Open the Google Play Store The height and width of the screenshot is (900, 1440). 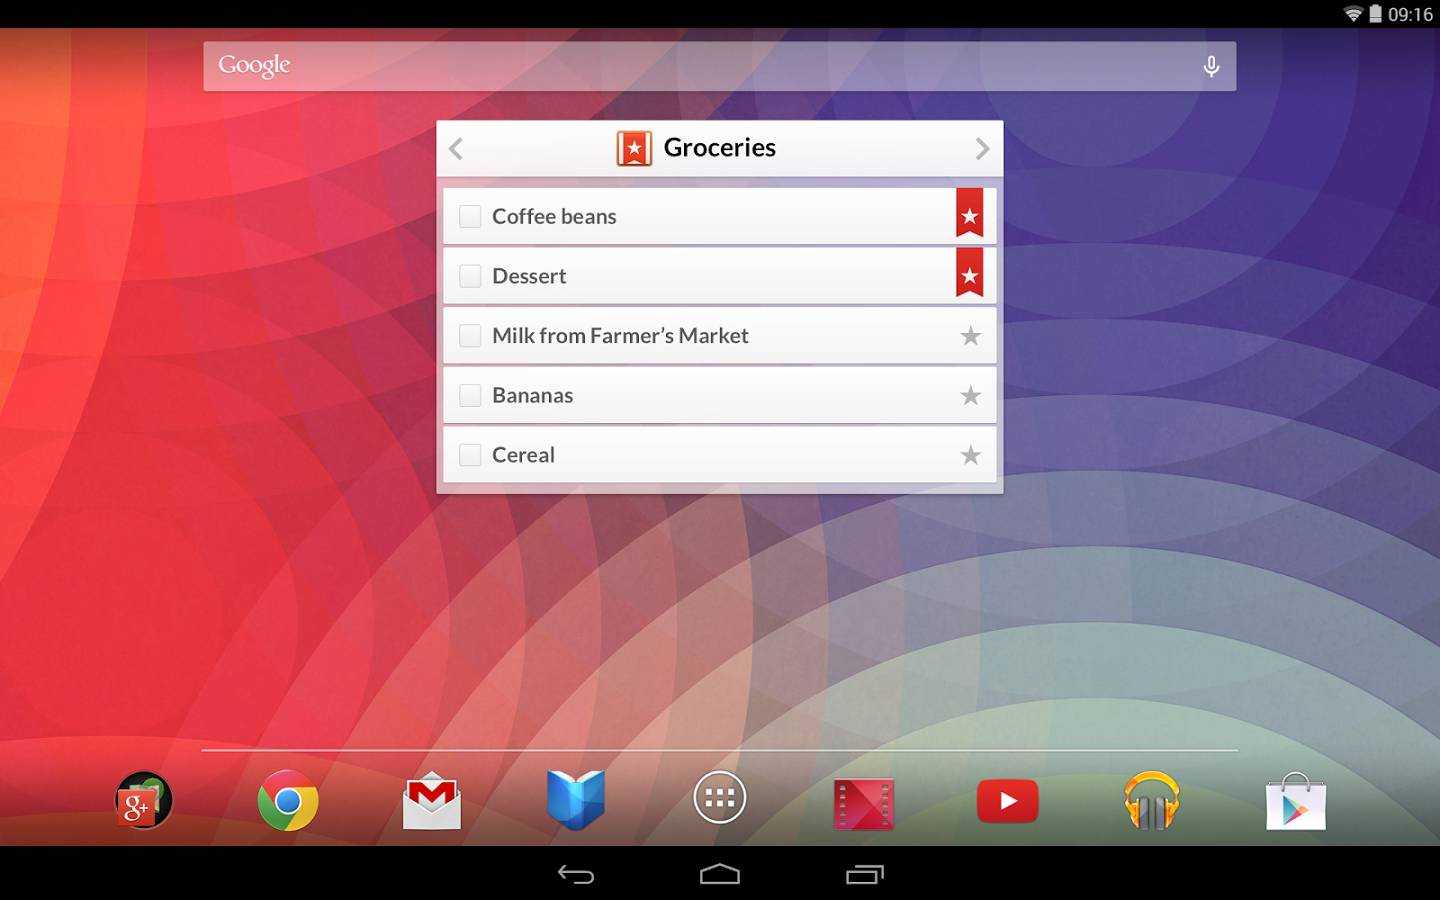(x=1296, y=801)
